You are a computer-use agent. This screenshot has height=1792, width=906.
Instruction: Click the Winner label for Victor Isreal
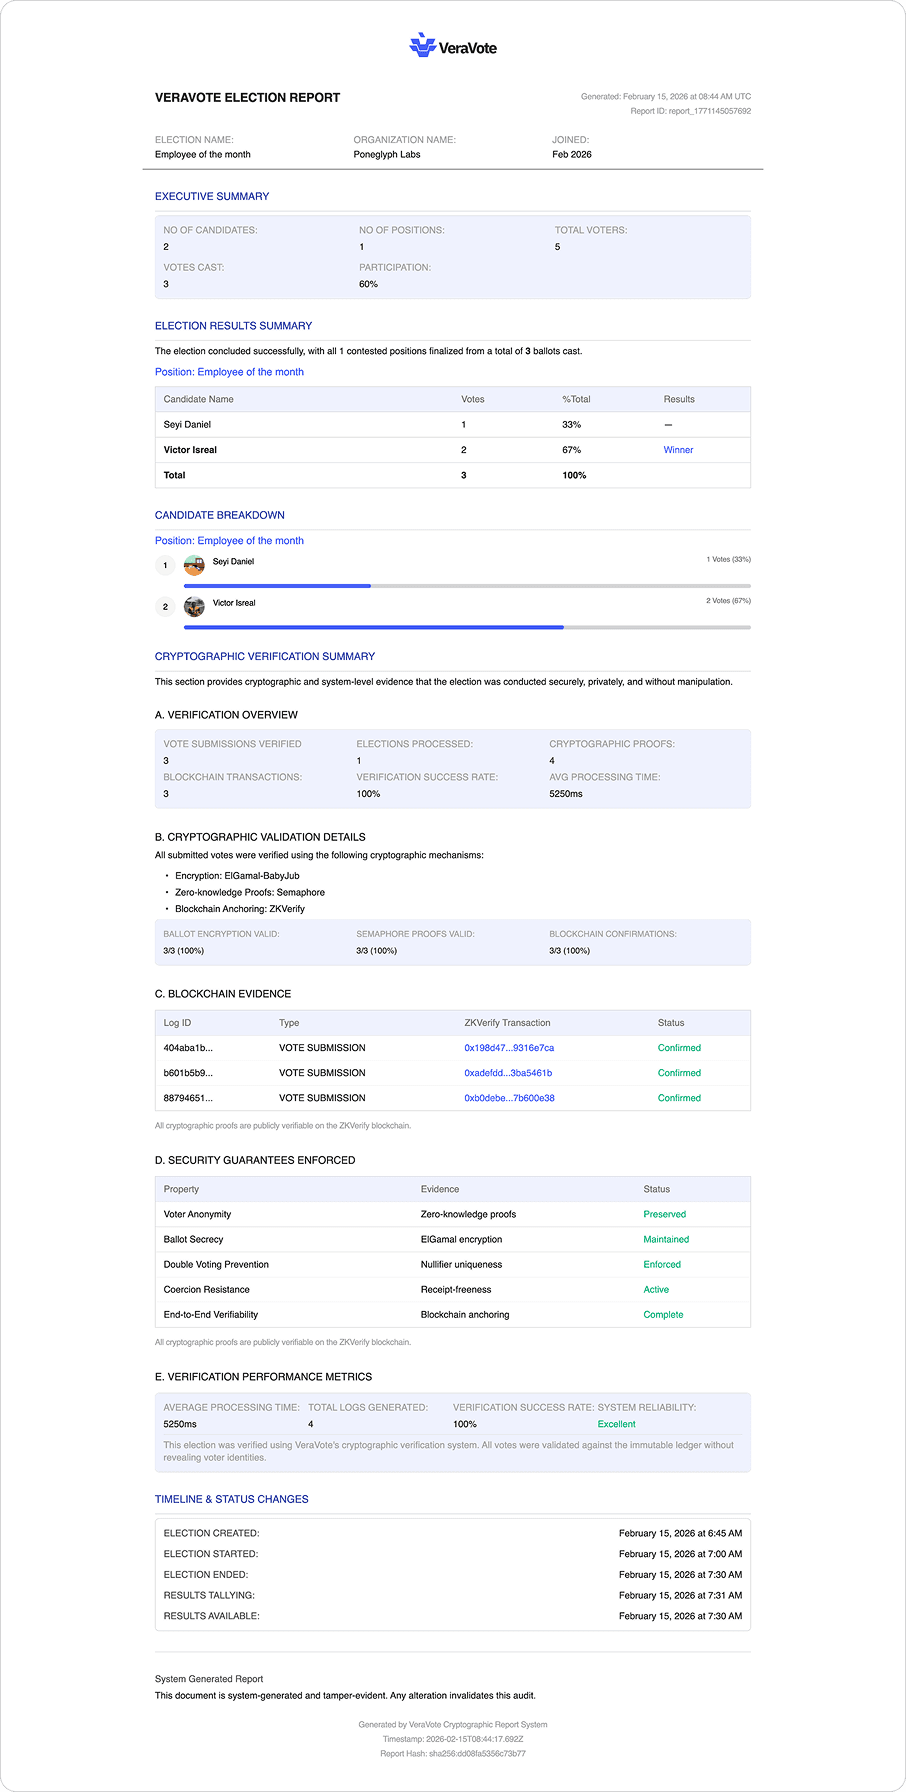[x=678, y=450]
